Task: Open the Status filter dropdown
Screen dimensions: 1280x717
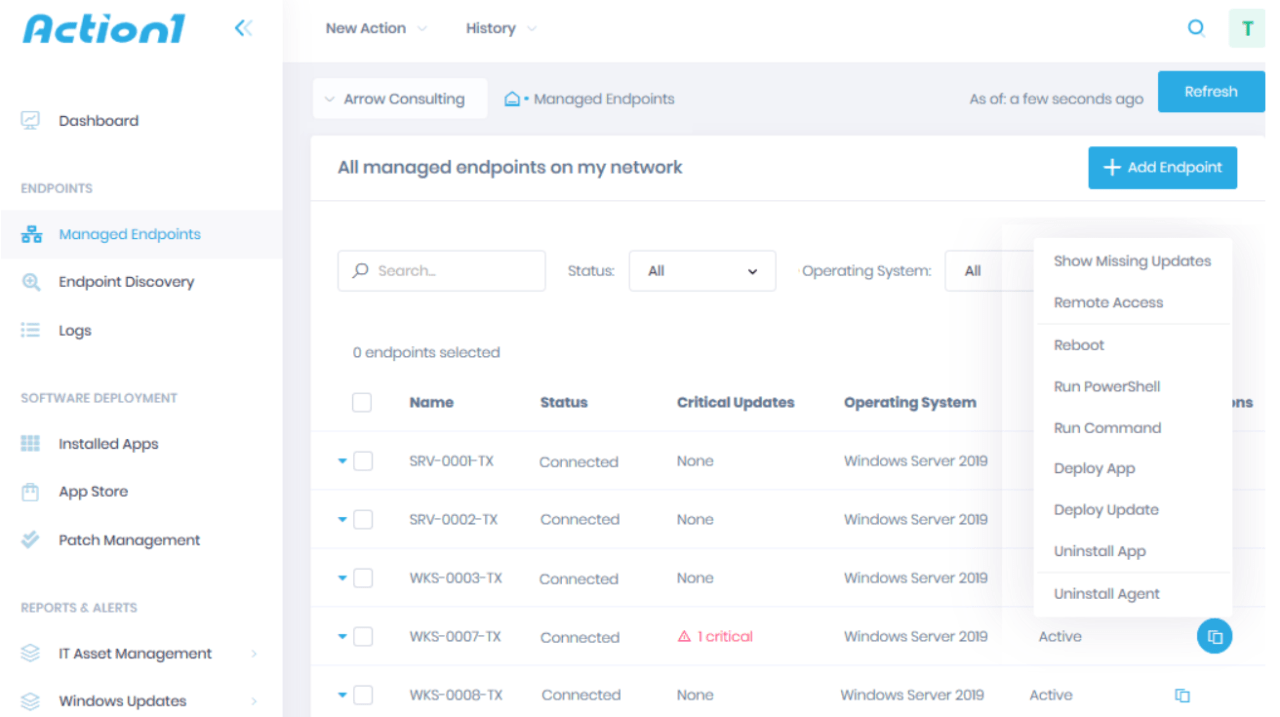Action: coord(702,271)
